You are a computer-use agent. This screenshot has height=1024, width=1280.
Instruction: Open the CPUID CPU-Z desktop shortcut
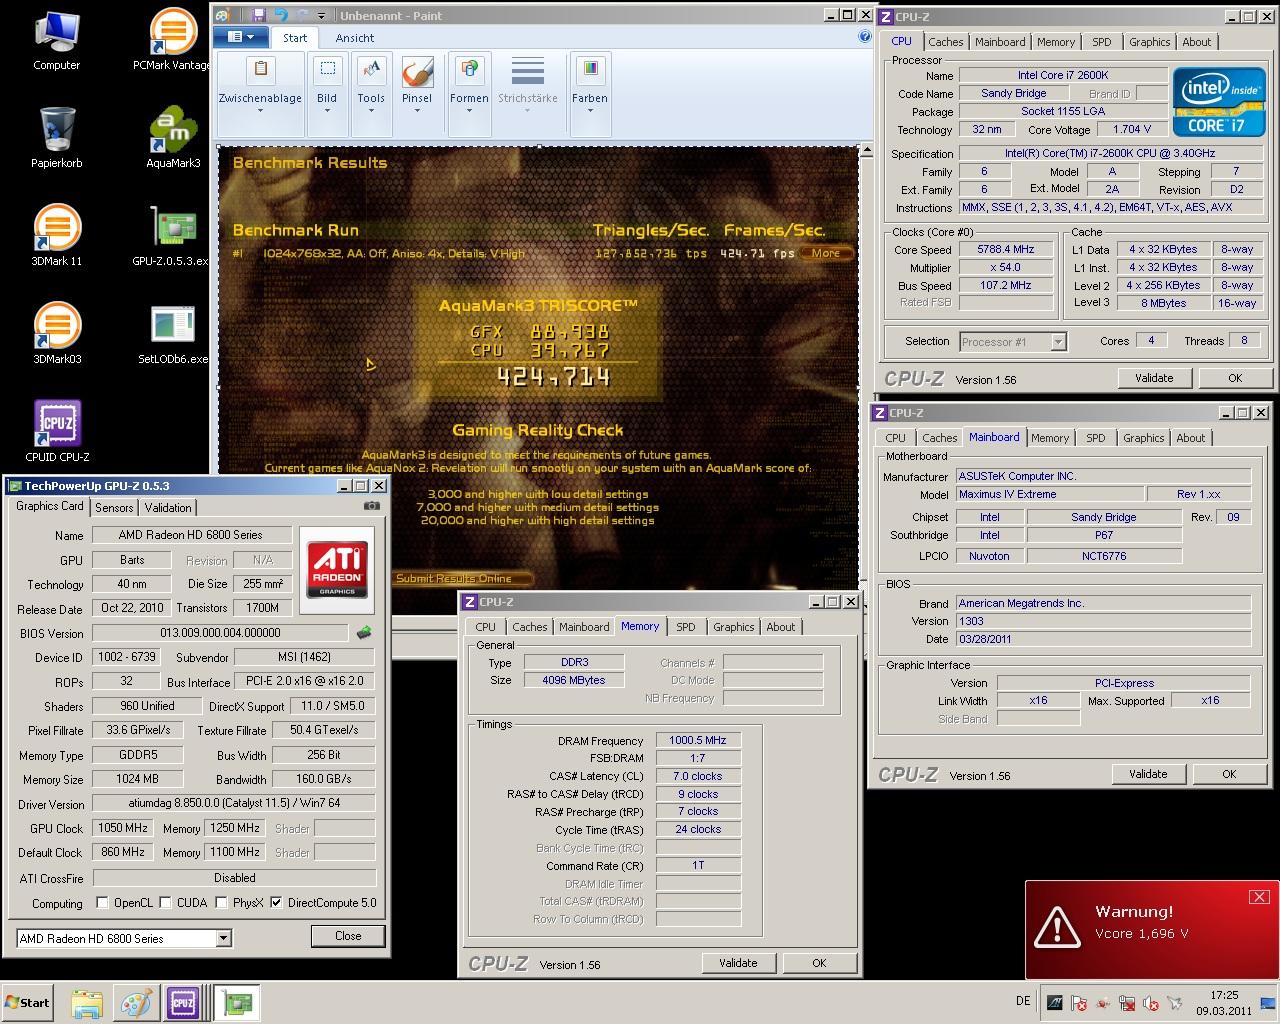click(57, 432)
